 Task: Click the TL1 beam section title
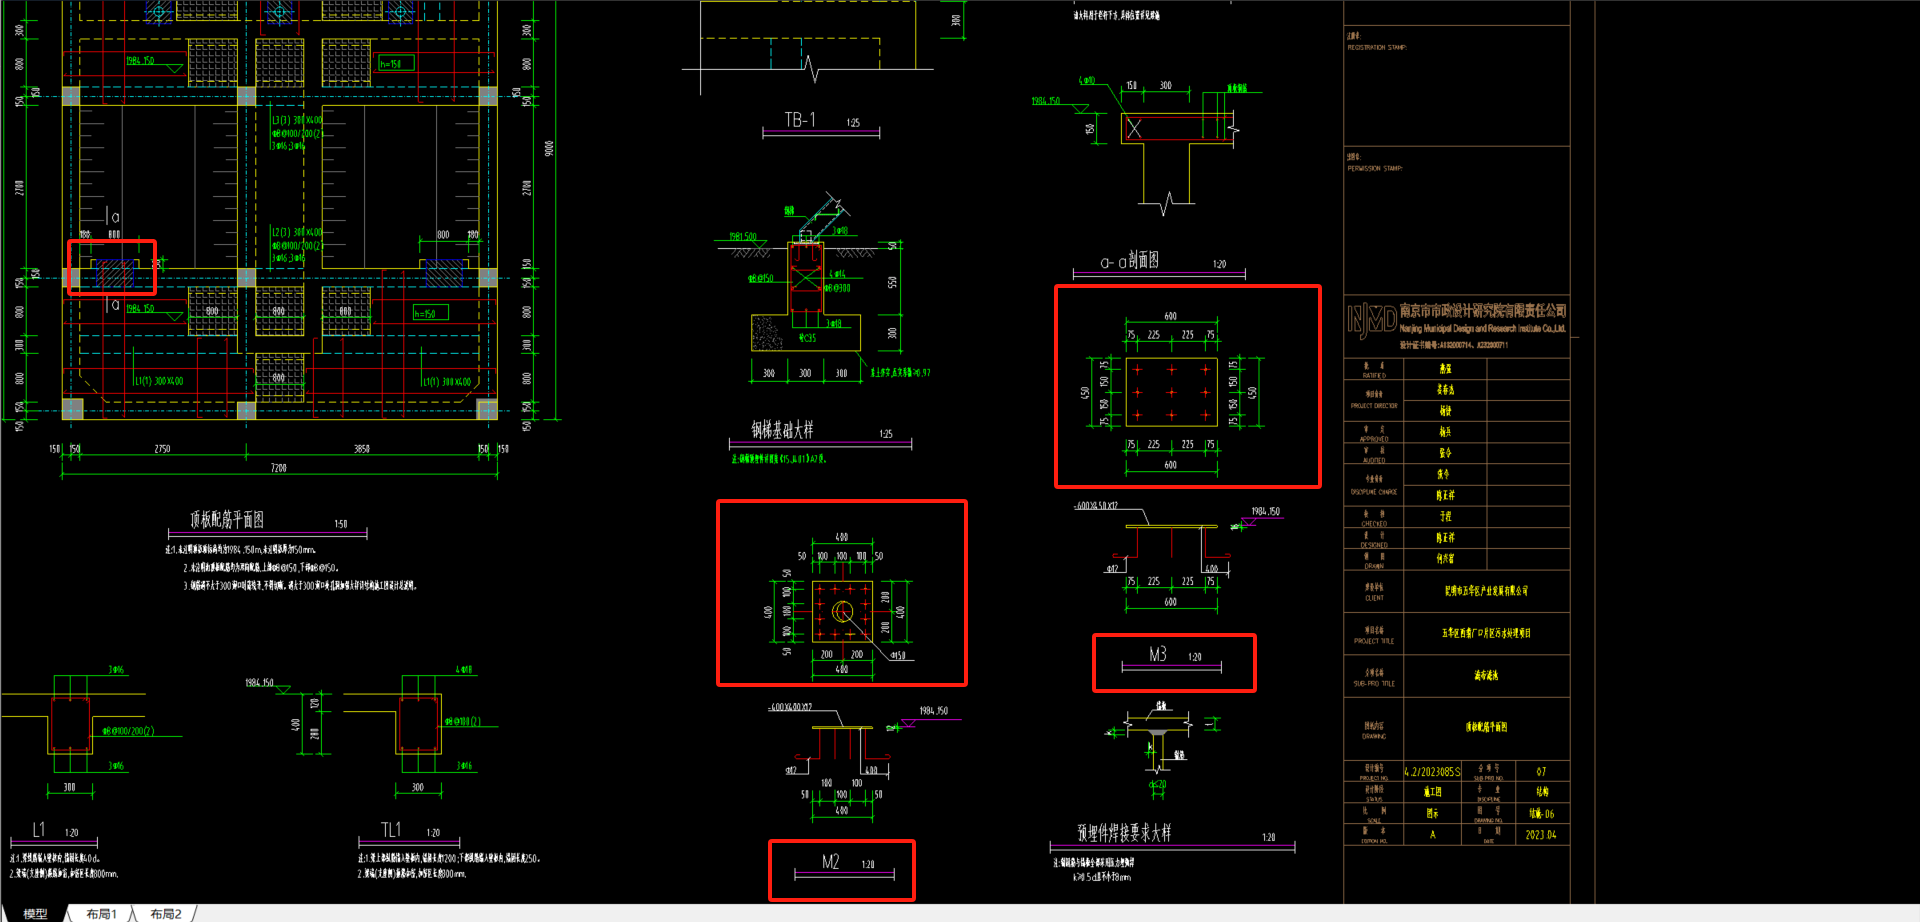pos(391,830)
